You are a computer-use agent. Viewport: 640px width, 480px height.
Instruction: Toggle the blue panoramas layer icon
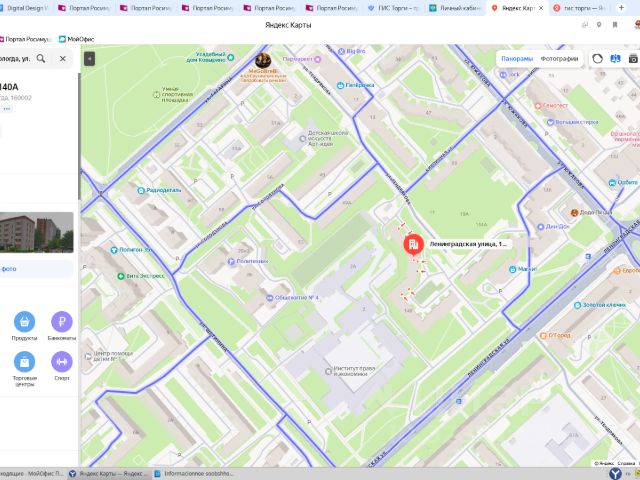coord(615,58)
